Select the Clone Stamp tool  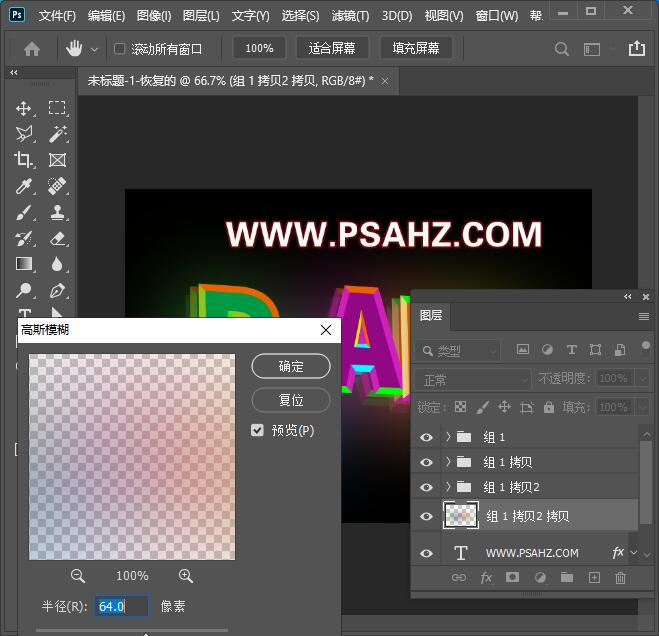[x=57, y=212]
